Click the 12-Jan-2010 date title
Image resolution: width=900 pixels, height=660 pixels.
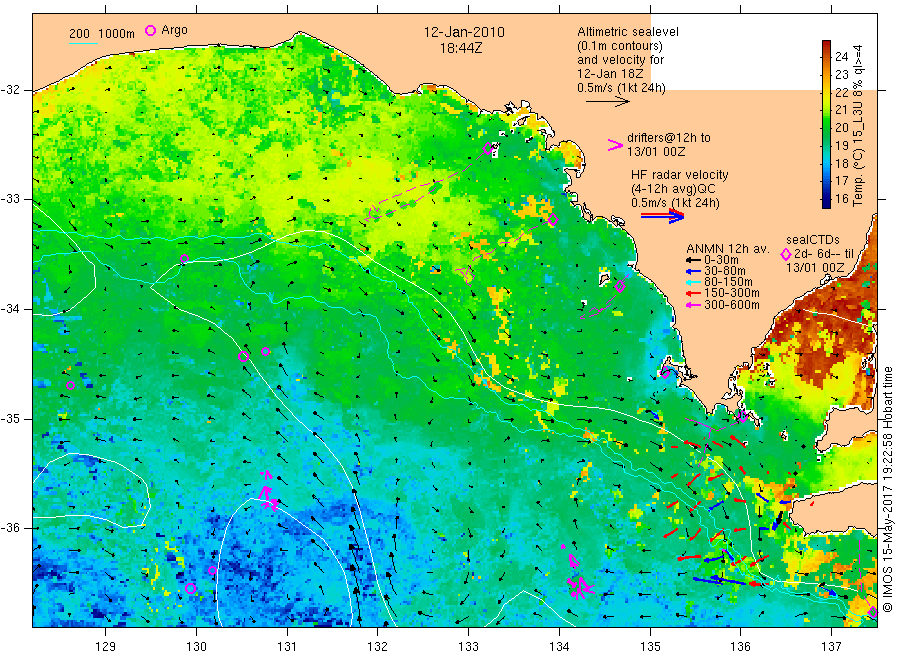coord(464,32)
